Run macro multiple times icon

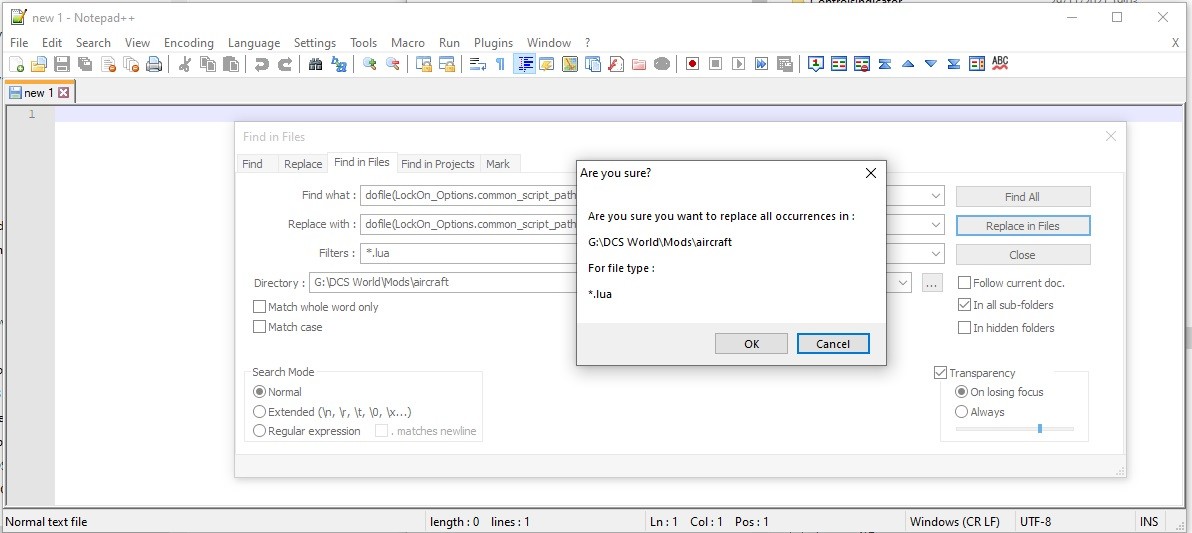(762, 65)
